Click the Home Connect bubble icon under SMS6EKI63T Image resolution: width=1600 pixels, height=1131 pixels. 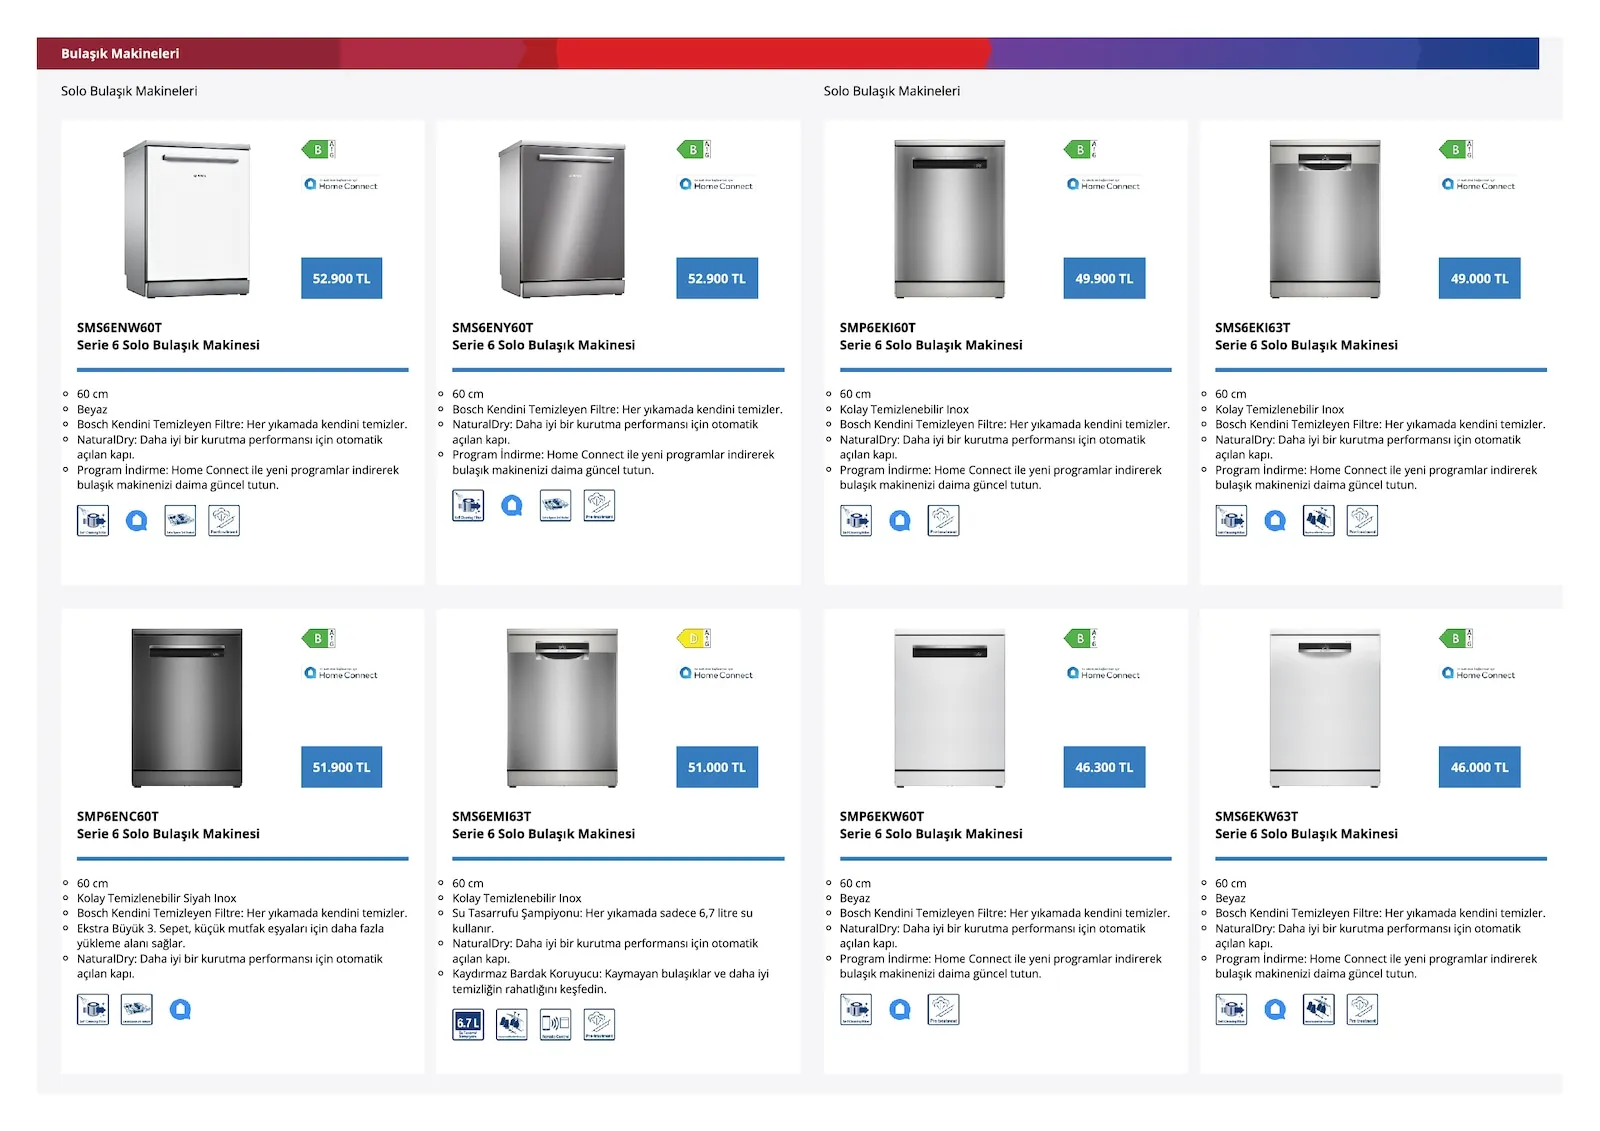pos(1275,521)
